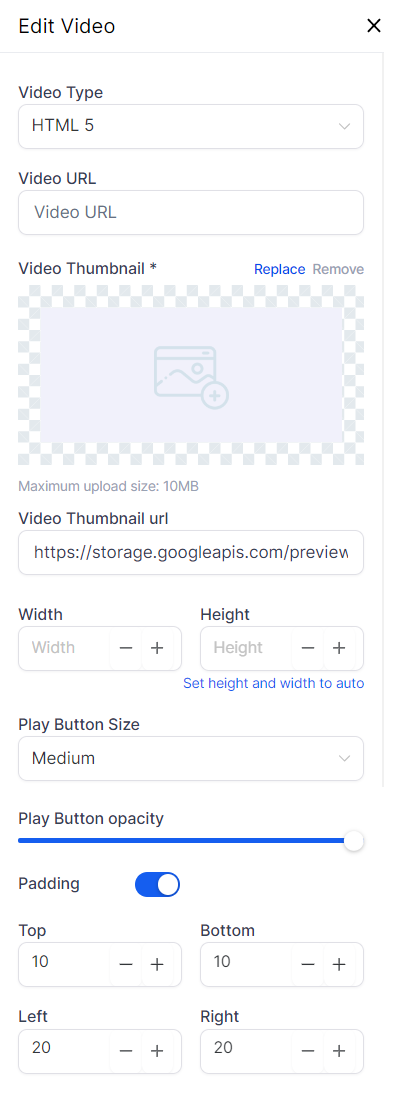Increase Left padding with plus icon
The height and width of the screenshot is (1105, 414).
157,1051
